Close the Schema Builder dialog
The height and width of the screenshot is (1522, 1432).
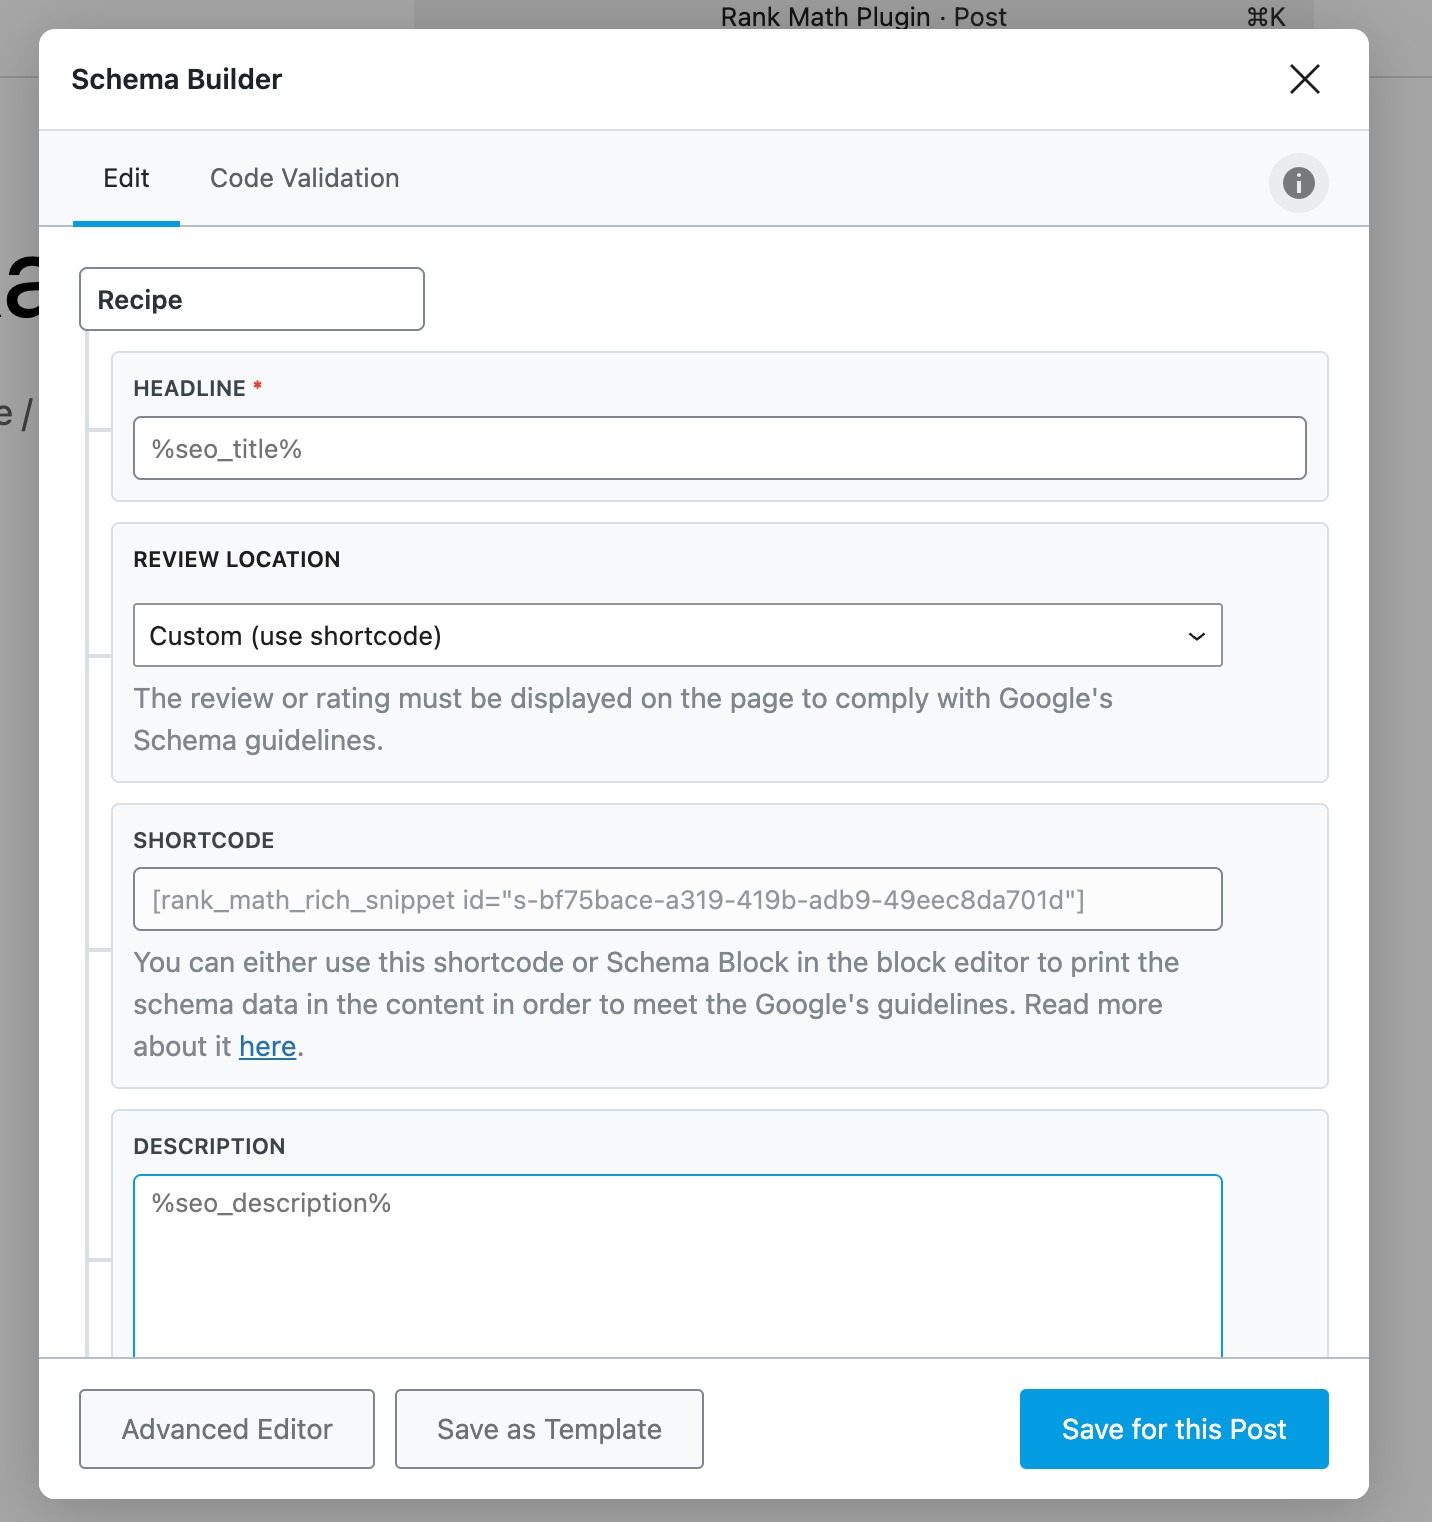[1304, 79]
